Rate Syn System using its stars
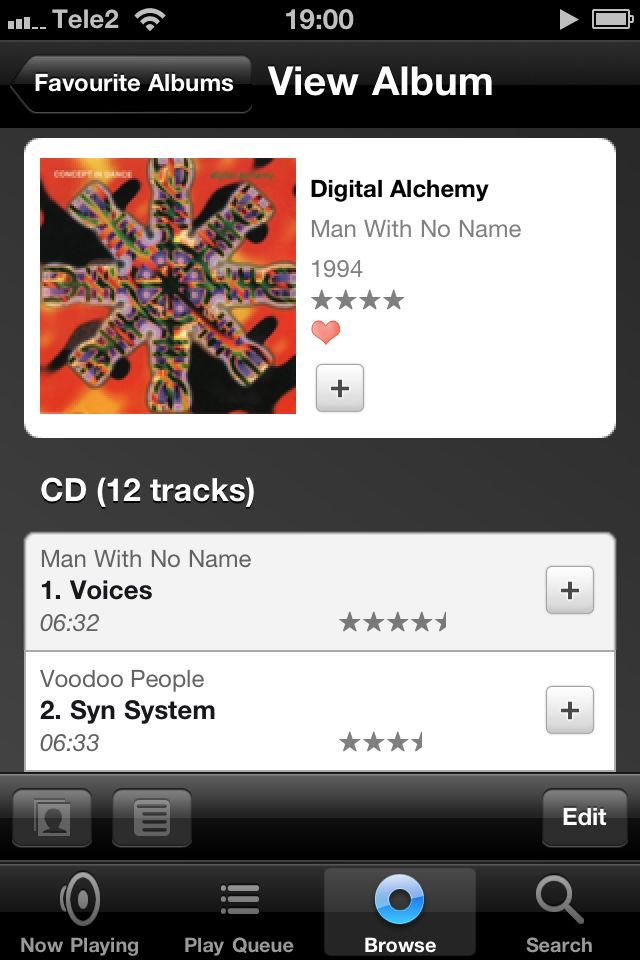640x960 pixels. pyautogui.click(x=382, y=742)
